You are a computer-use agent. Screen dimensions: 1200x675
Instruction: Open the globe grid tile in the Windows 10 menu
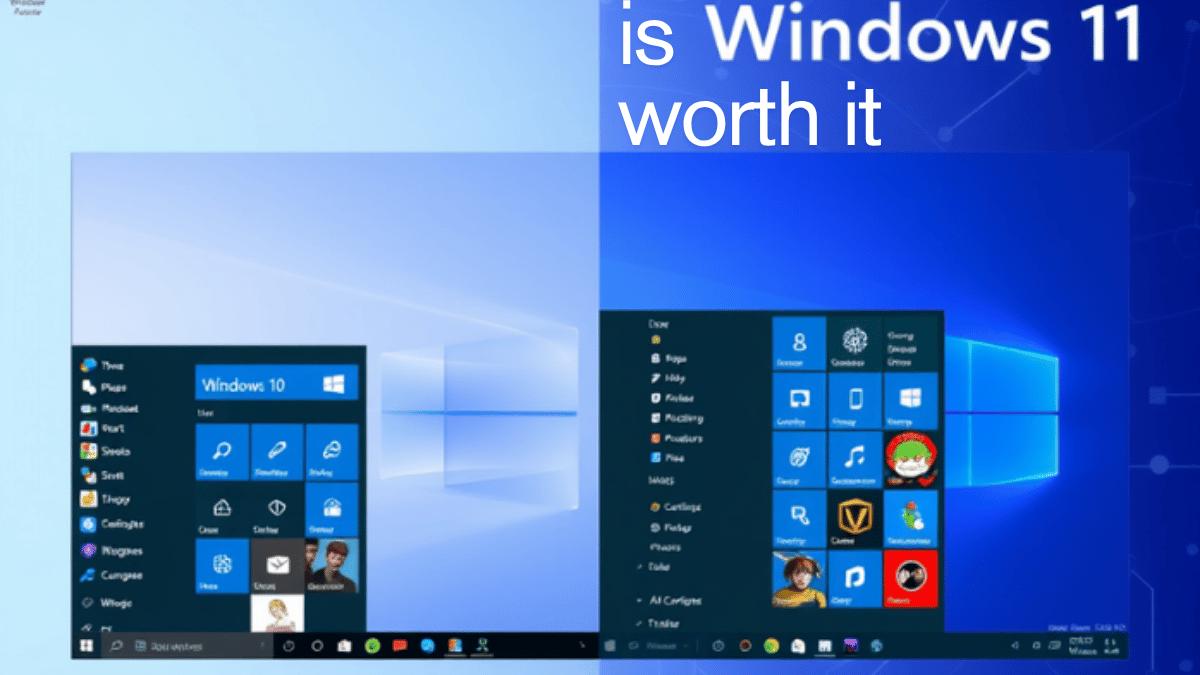click(221, 565)
